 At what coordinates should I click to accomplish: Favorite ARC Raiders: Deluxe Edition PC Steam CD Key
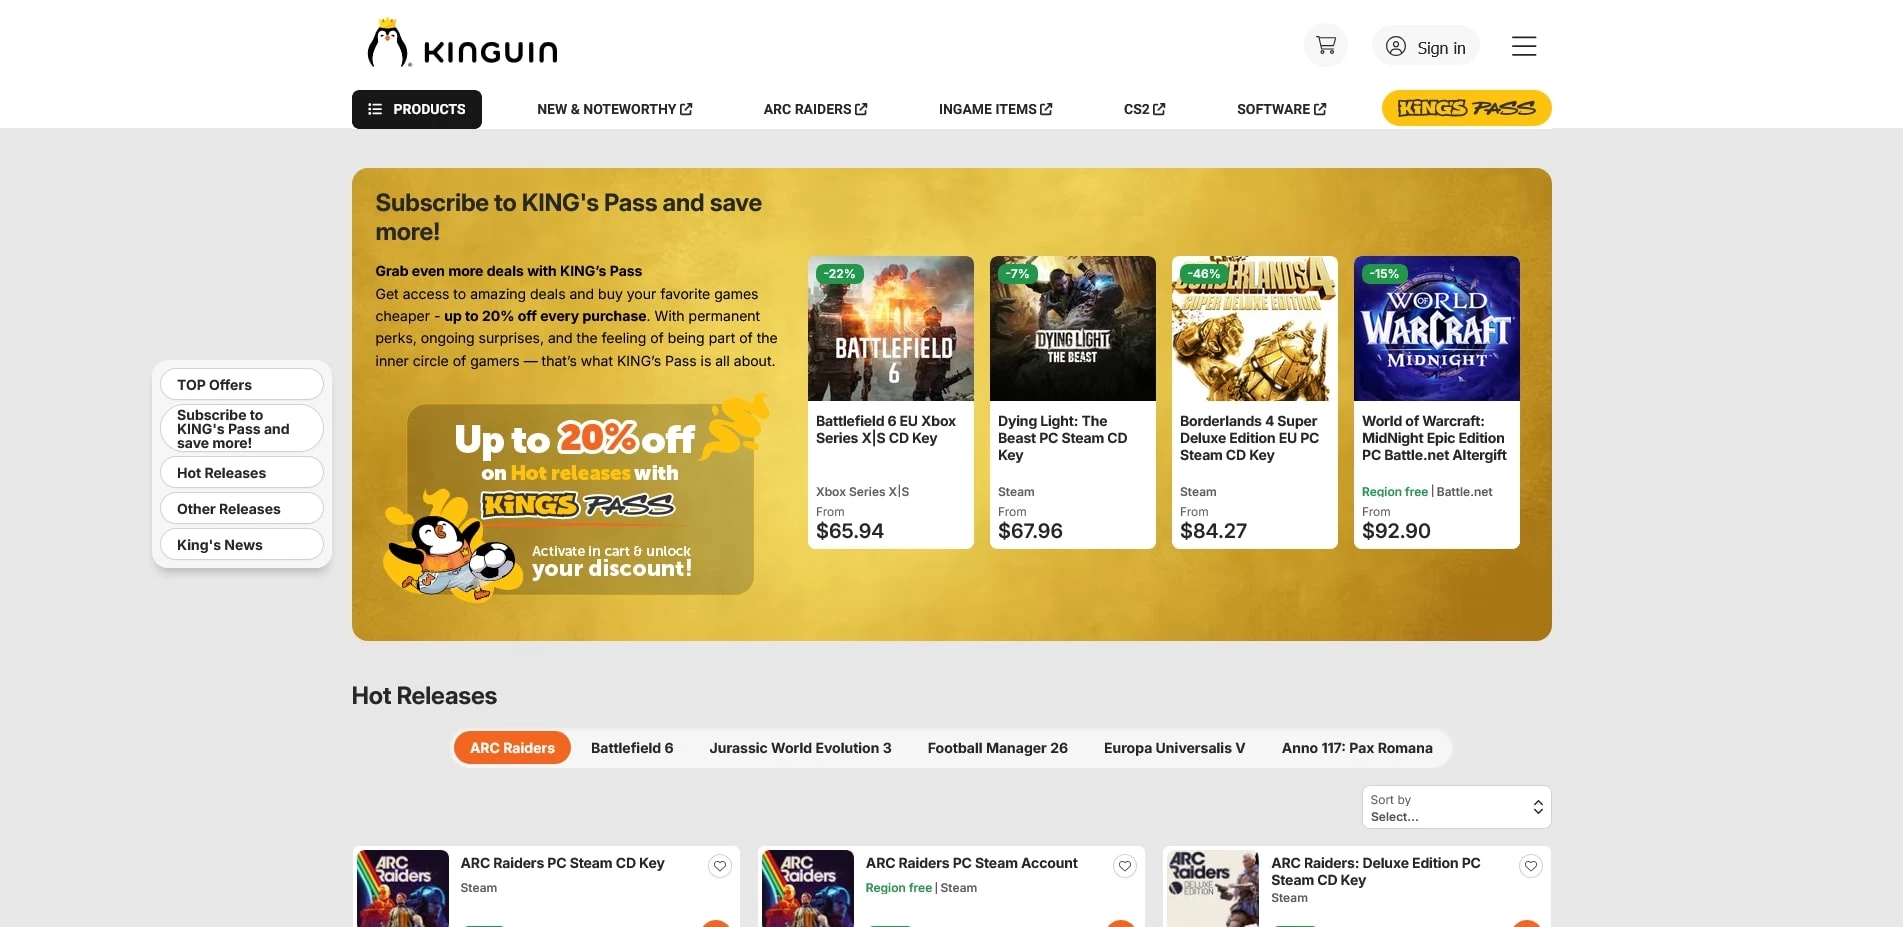pyautogui.click(x=1530, y=866)
